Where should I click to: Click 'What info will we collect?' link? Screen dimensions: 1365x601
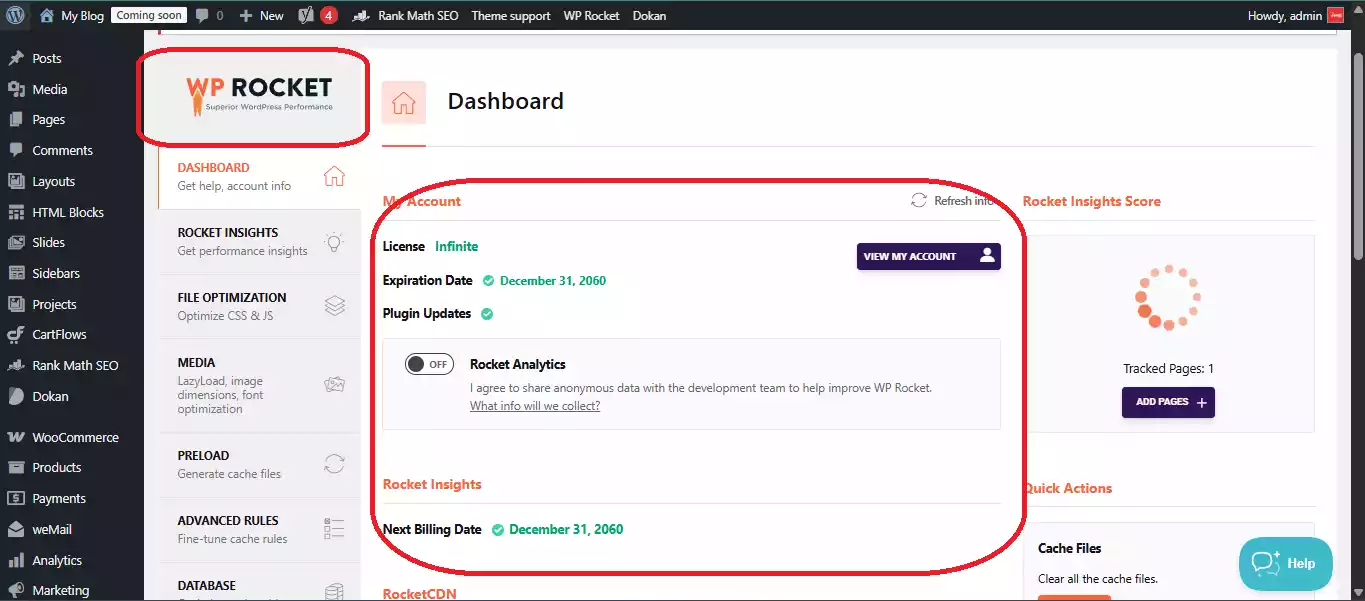click(535, 406)
